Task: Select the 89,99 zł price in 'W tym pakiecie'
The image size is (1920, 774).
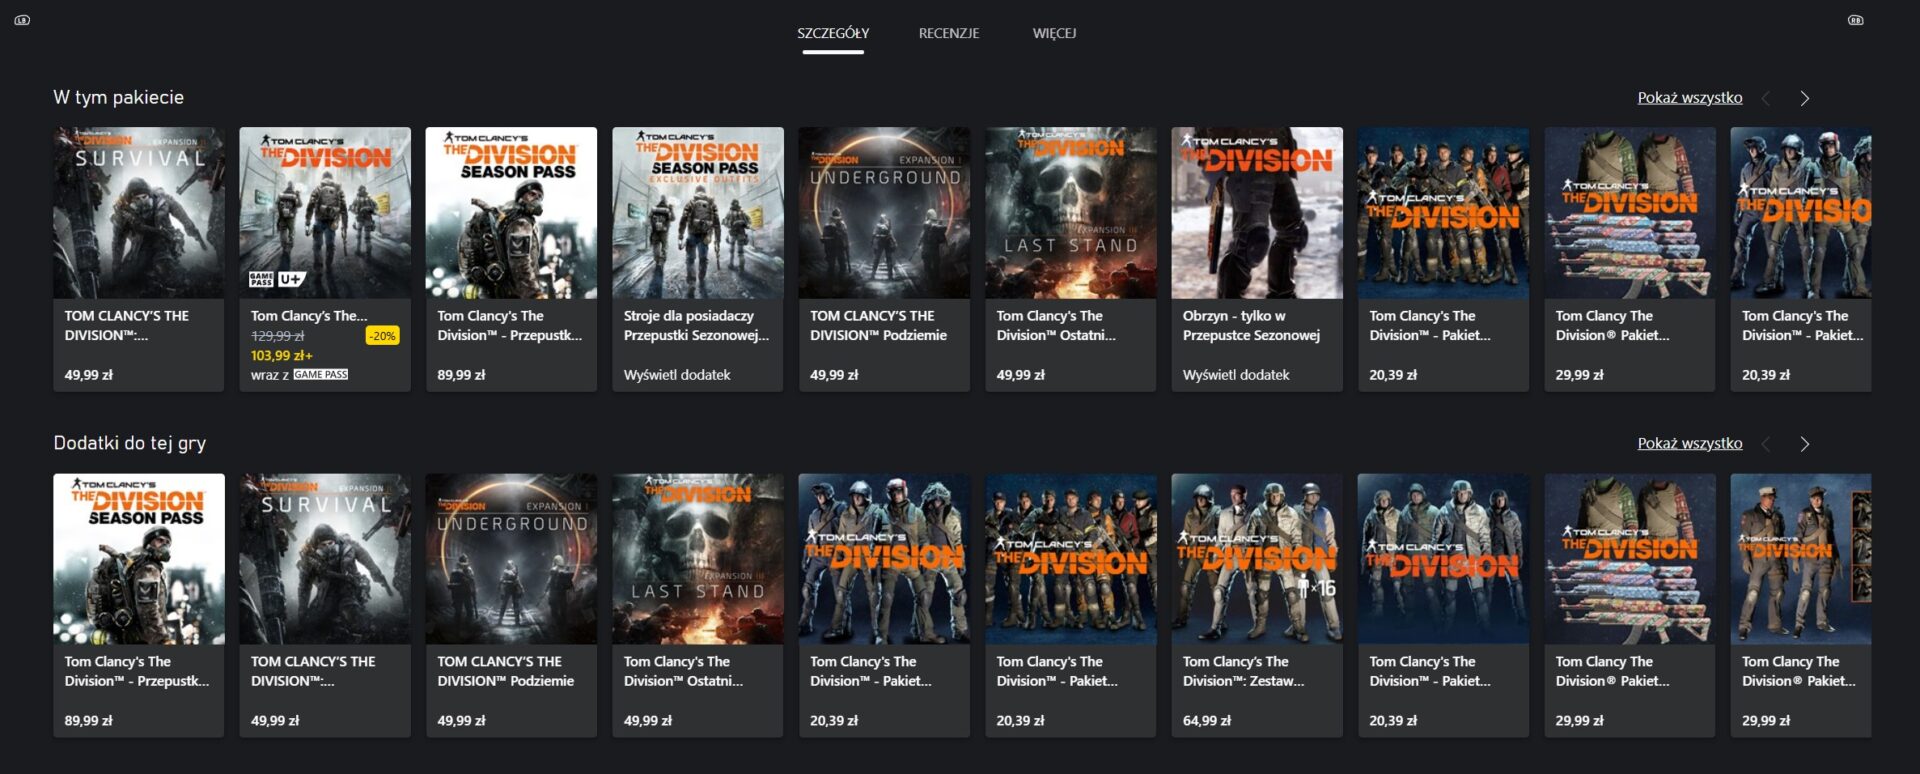Action: [x=461, y=375]
